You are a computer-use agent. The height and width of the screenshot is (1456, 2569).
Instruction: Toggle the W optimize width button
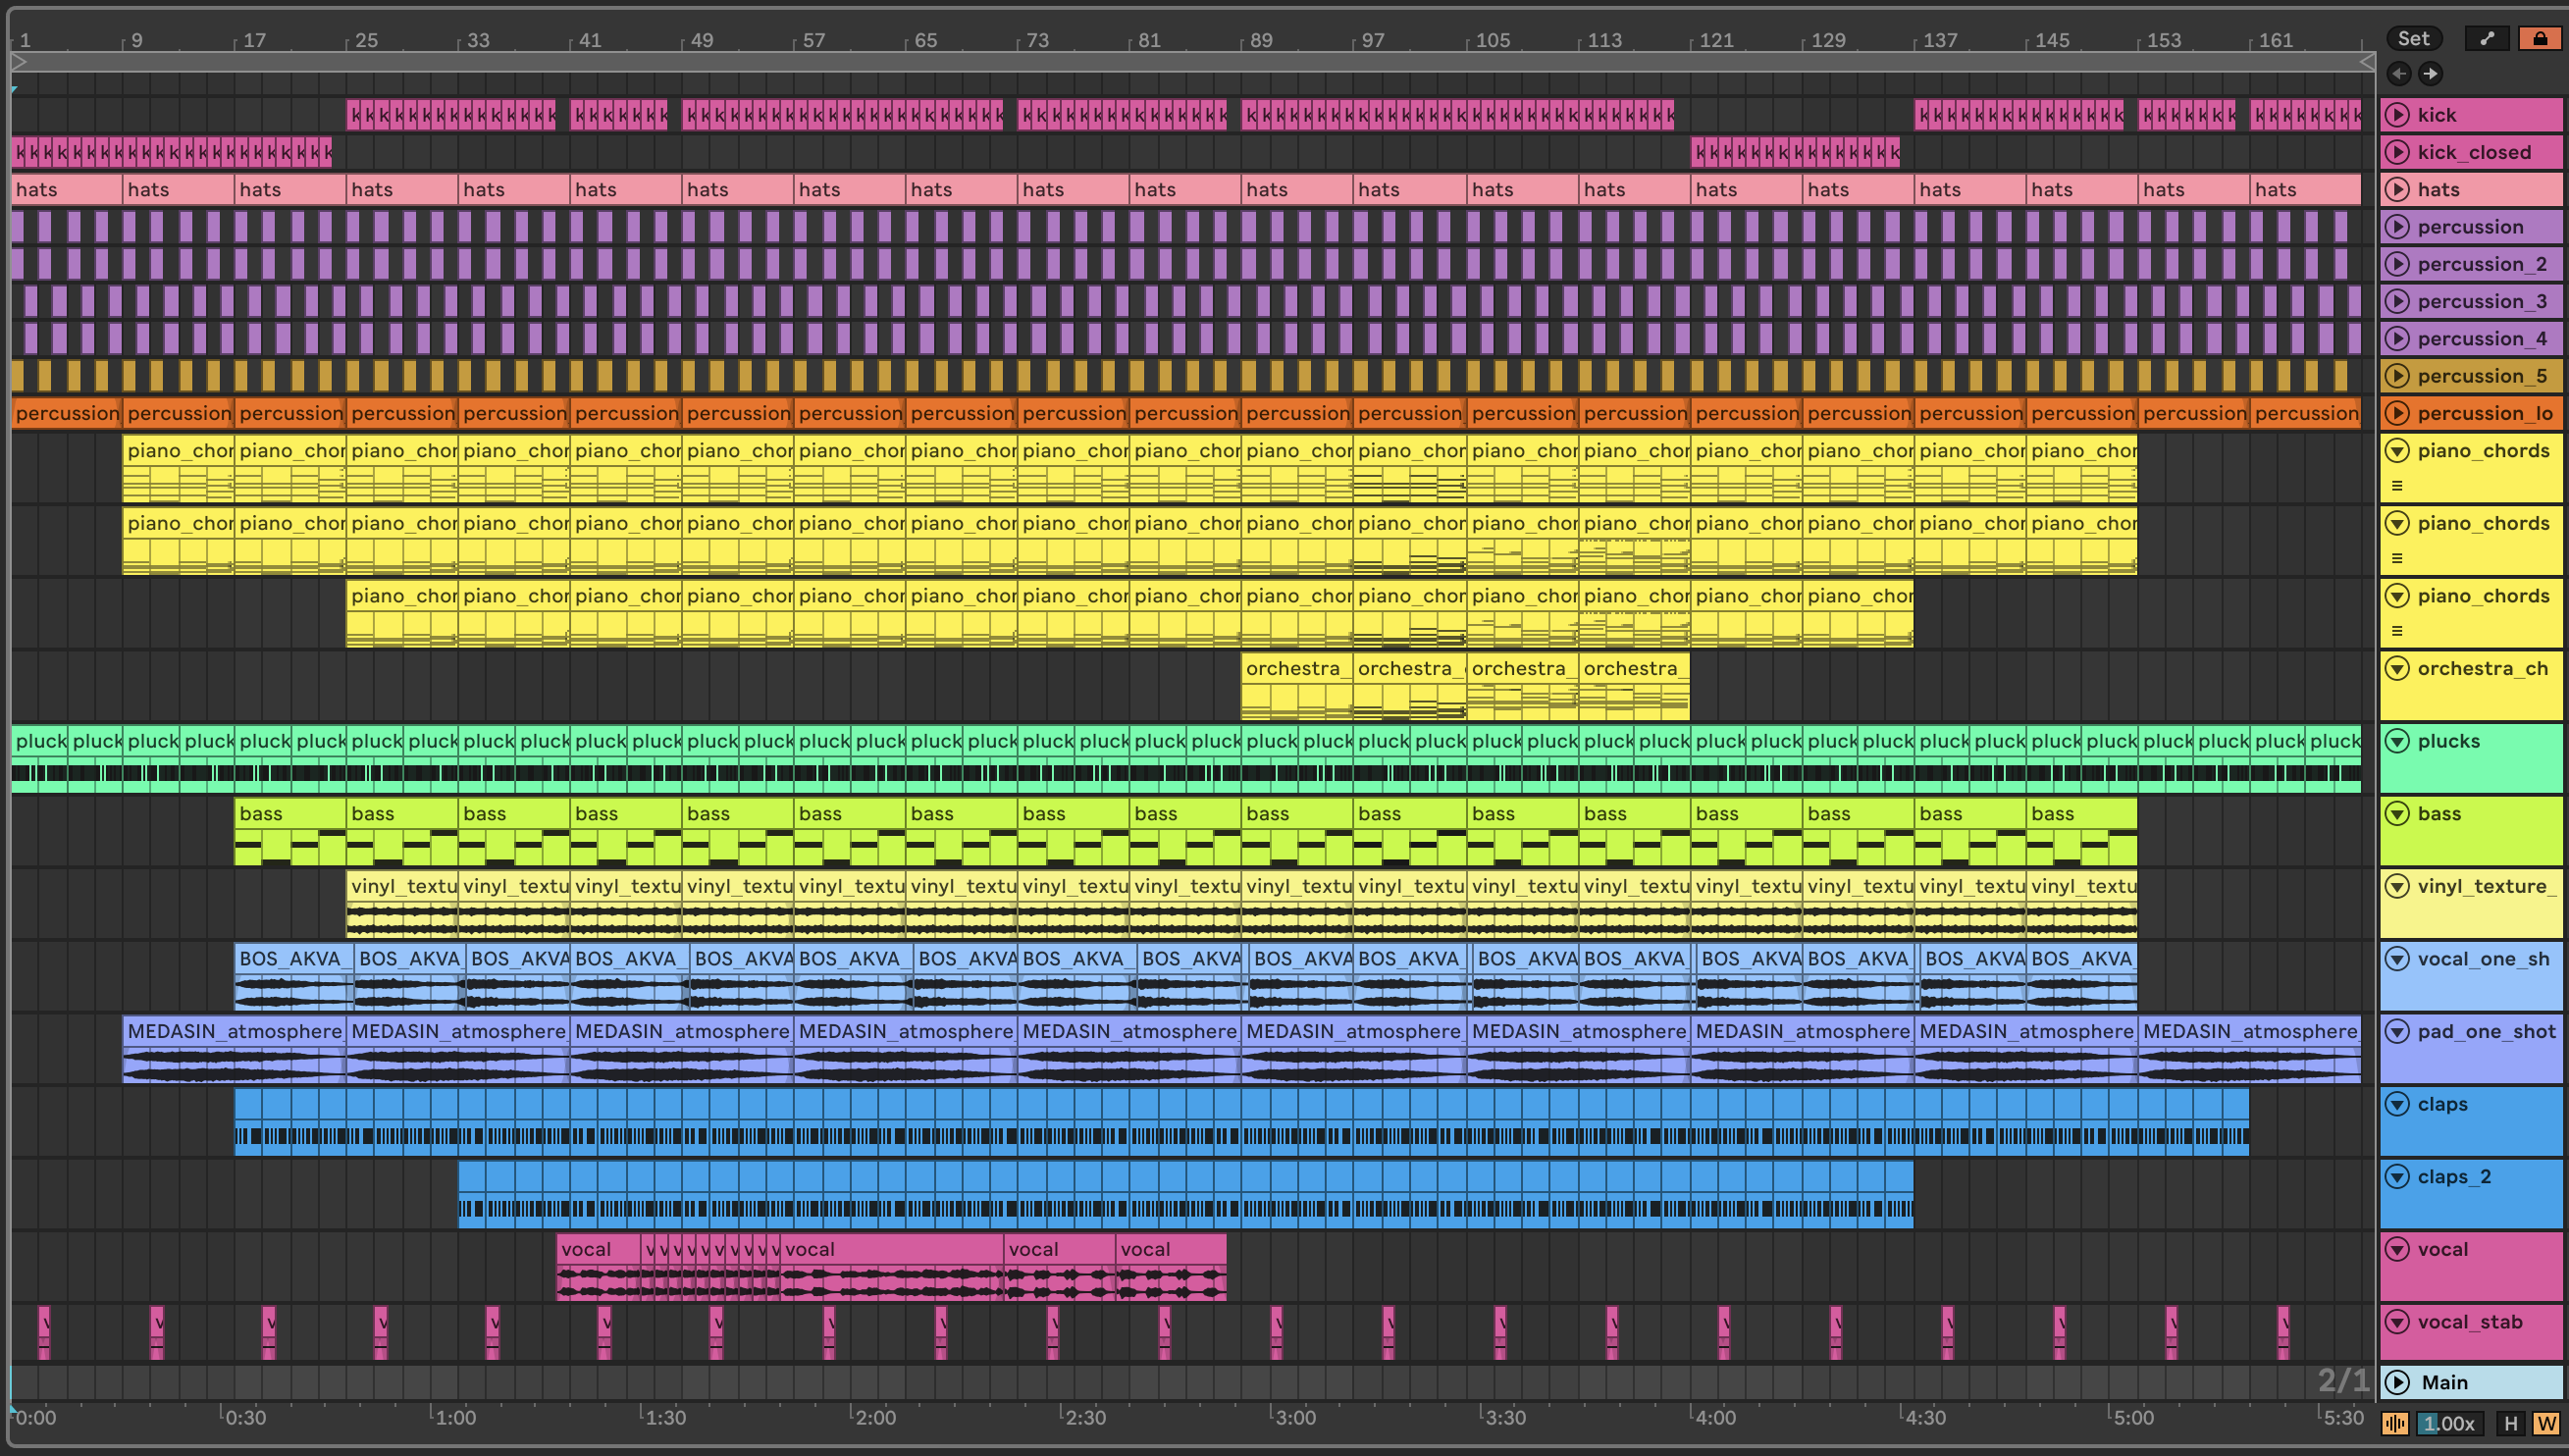click(x=2546, y=1423)
